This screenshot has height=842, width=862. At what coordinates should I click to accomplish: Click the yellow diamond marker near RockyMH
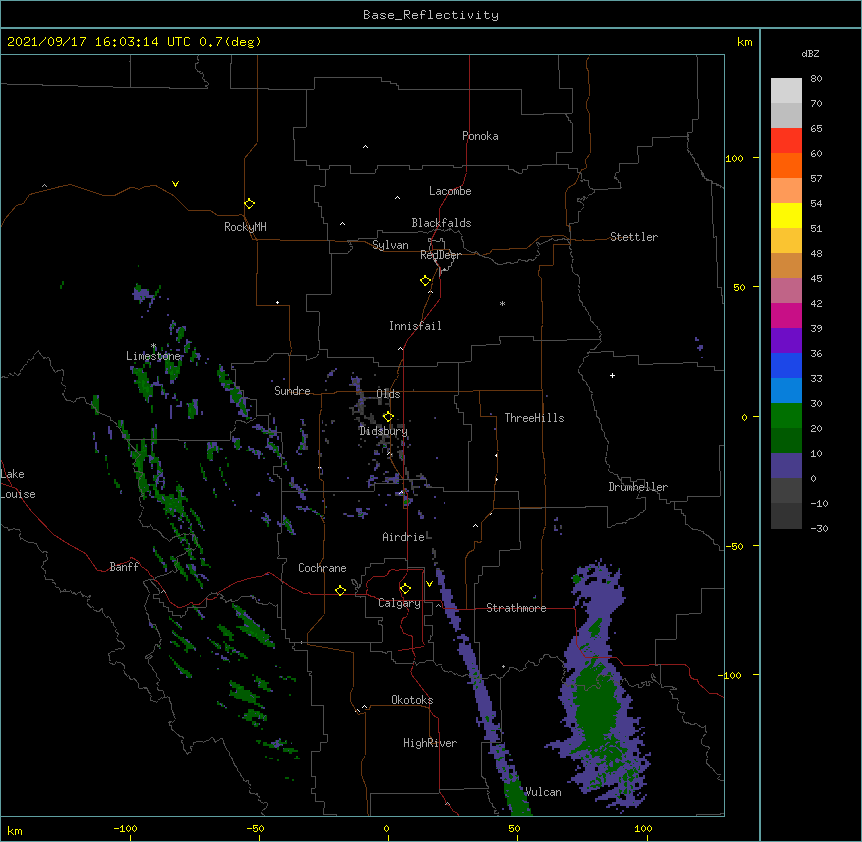(x=249, y=204)
